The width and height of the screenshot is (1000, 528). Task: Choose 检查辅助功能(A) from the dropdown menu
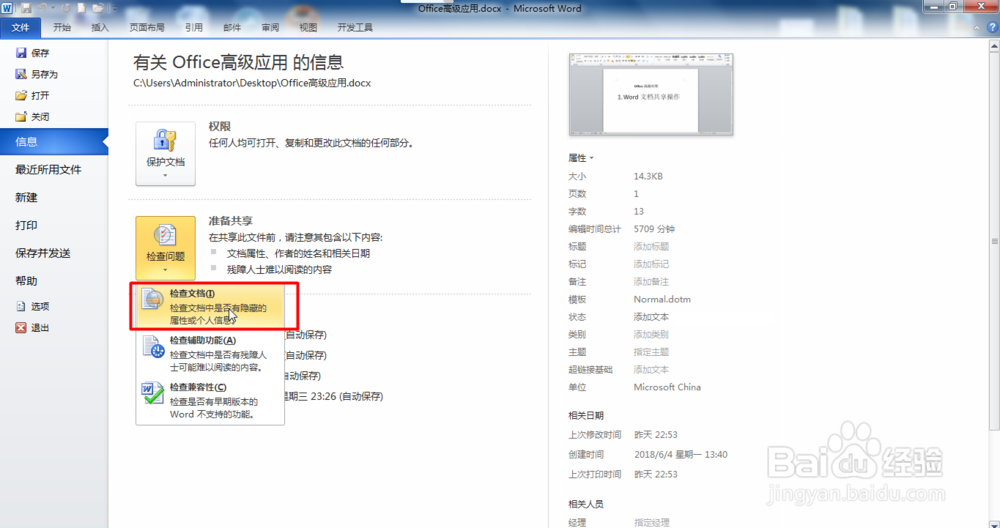(210, 353)
